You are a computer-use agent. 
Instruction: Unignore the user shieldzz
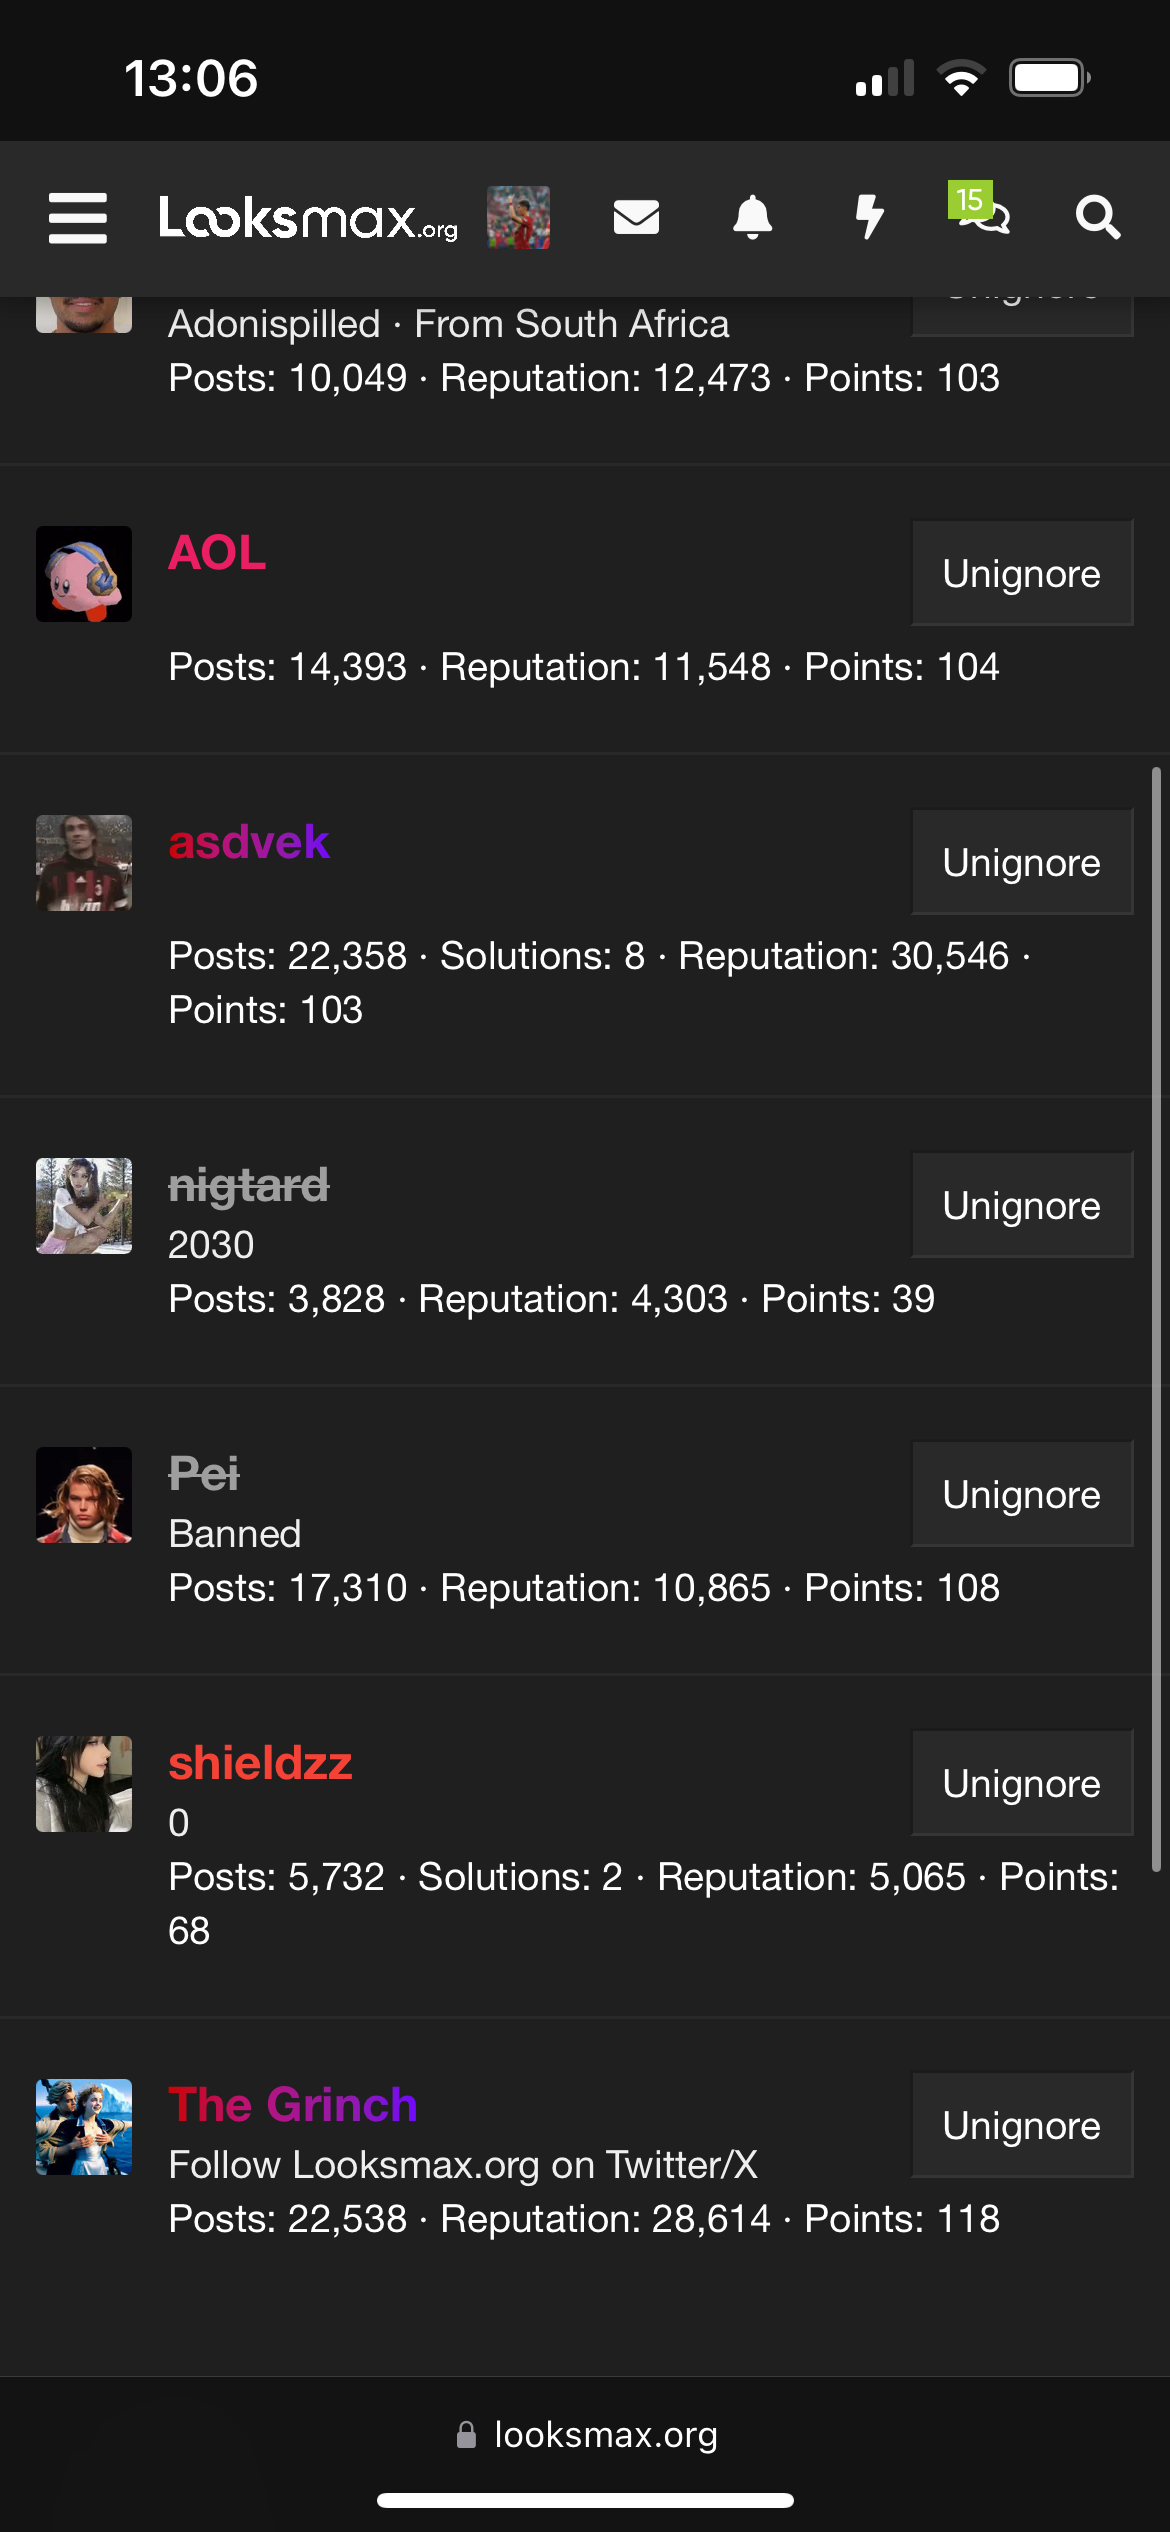point(1021,1784)
